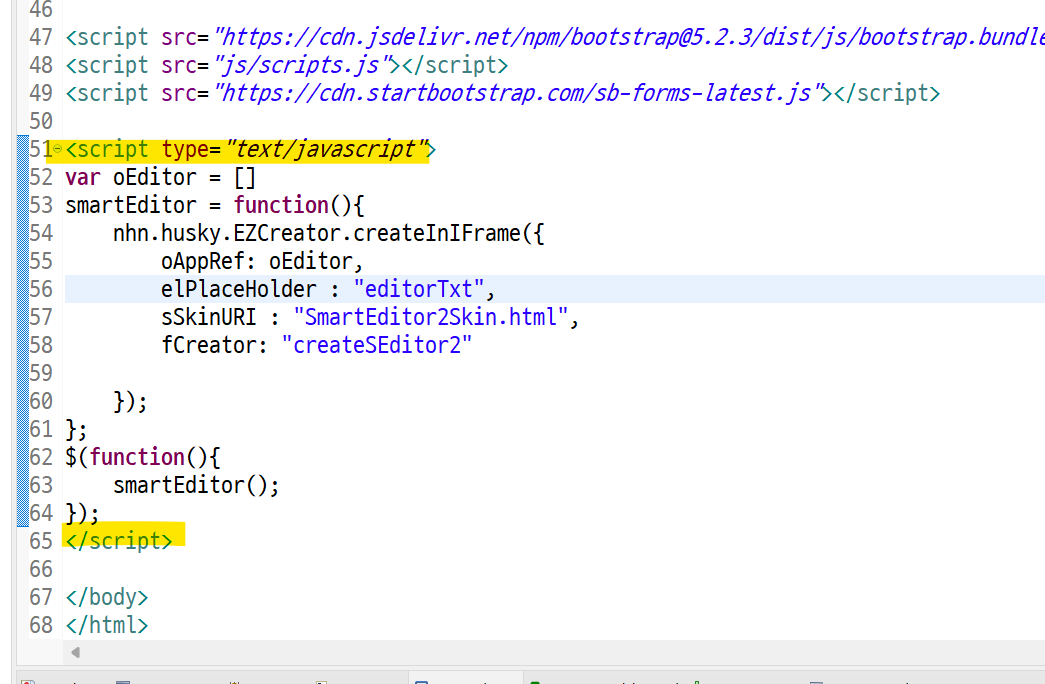Click the highlighted closing </script> tag
Image resolution: width=1045 pixels, height=684 pixels.
pos(119,541)
